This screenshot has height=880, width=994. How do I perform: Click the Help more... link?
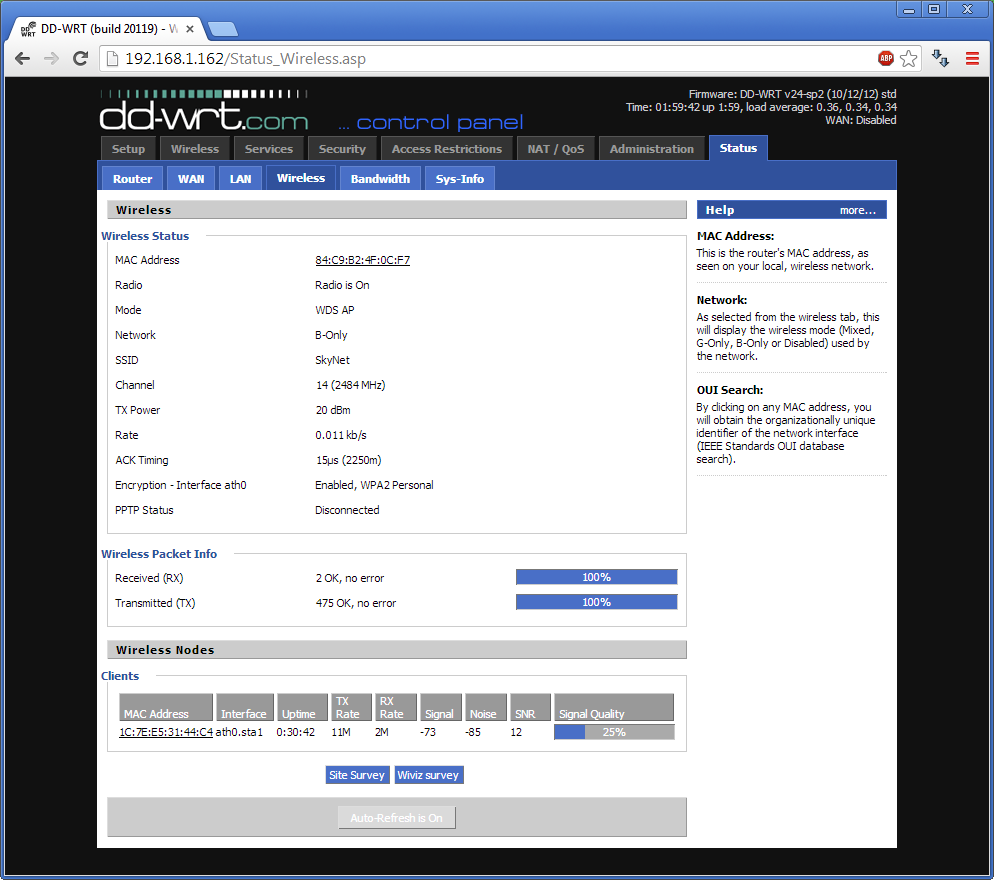858,210
